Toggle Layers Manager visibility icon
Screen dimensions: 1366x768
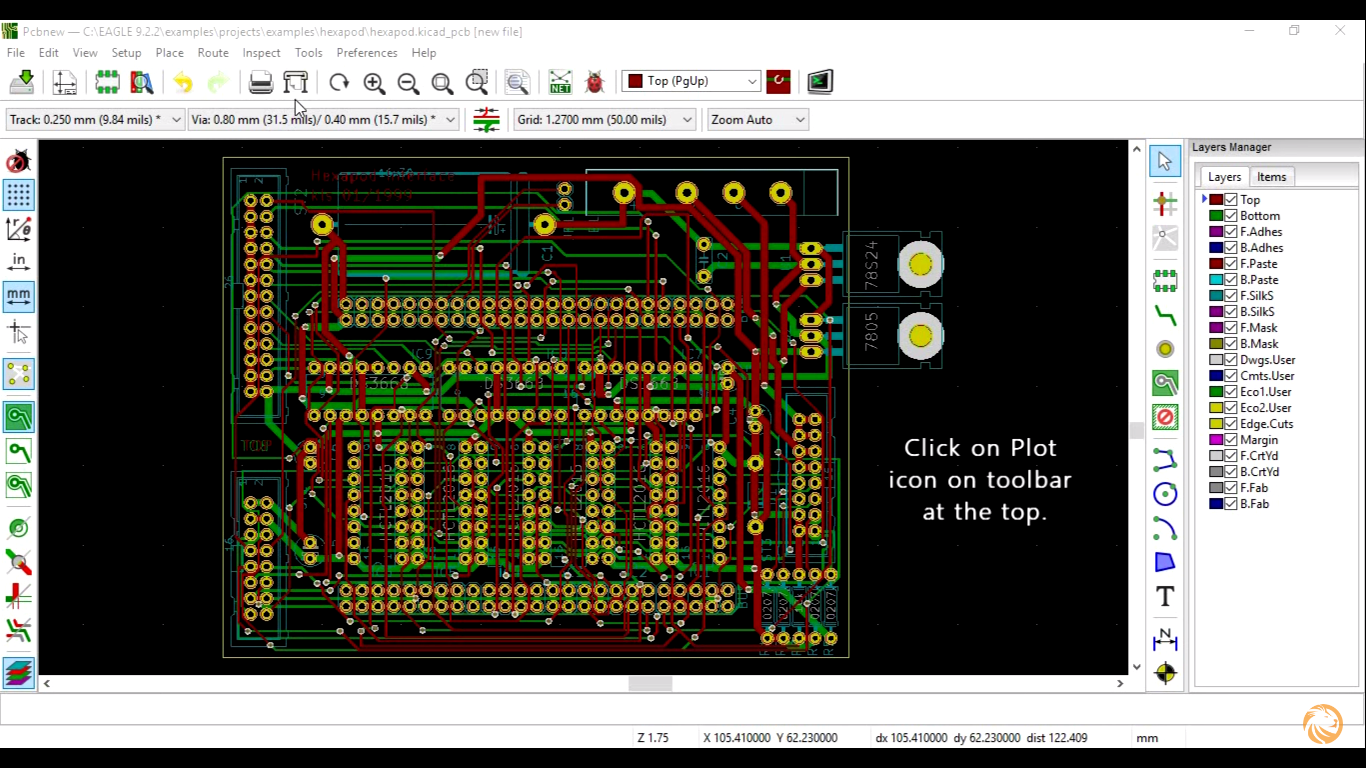click(19, 673)
